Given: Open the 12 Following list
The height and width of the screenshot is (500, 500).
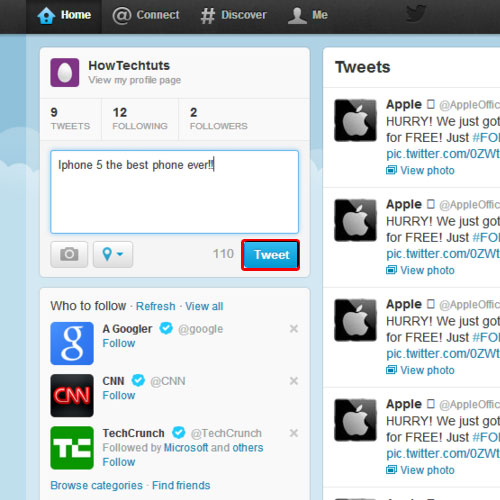Looking at the screenshot, I should pos(140,119).
